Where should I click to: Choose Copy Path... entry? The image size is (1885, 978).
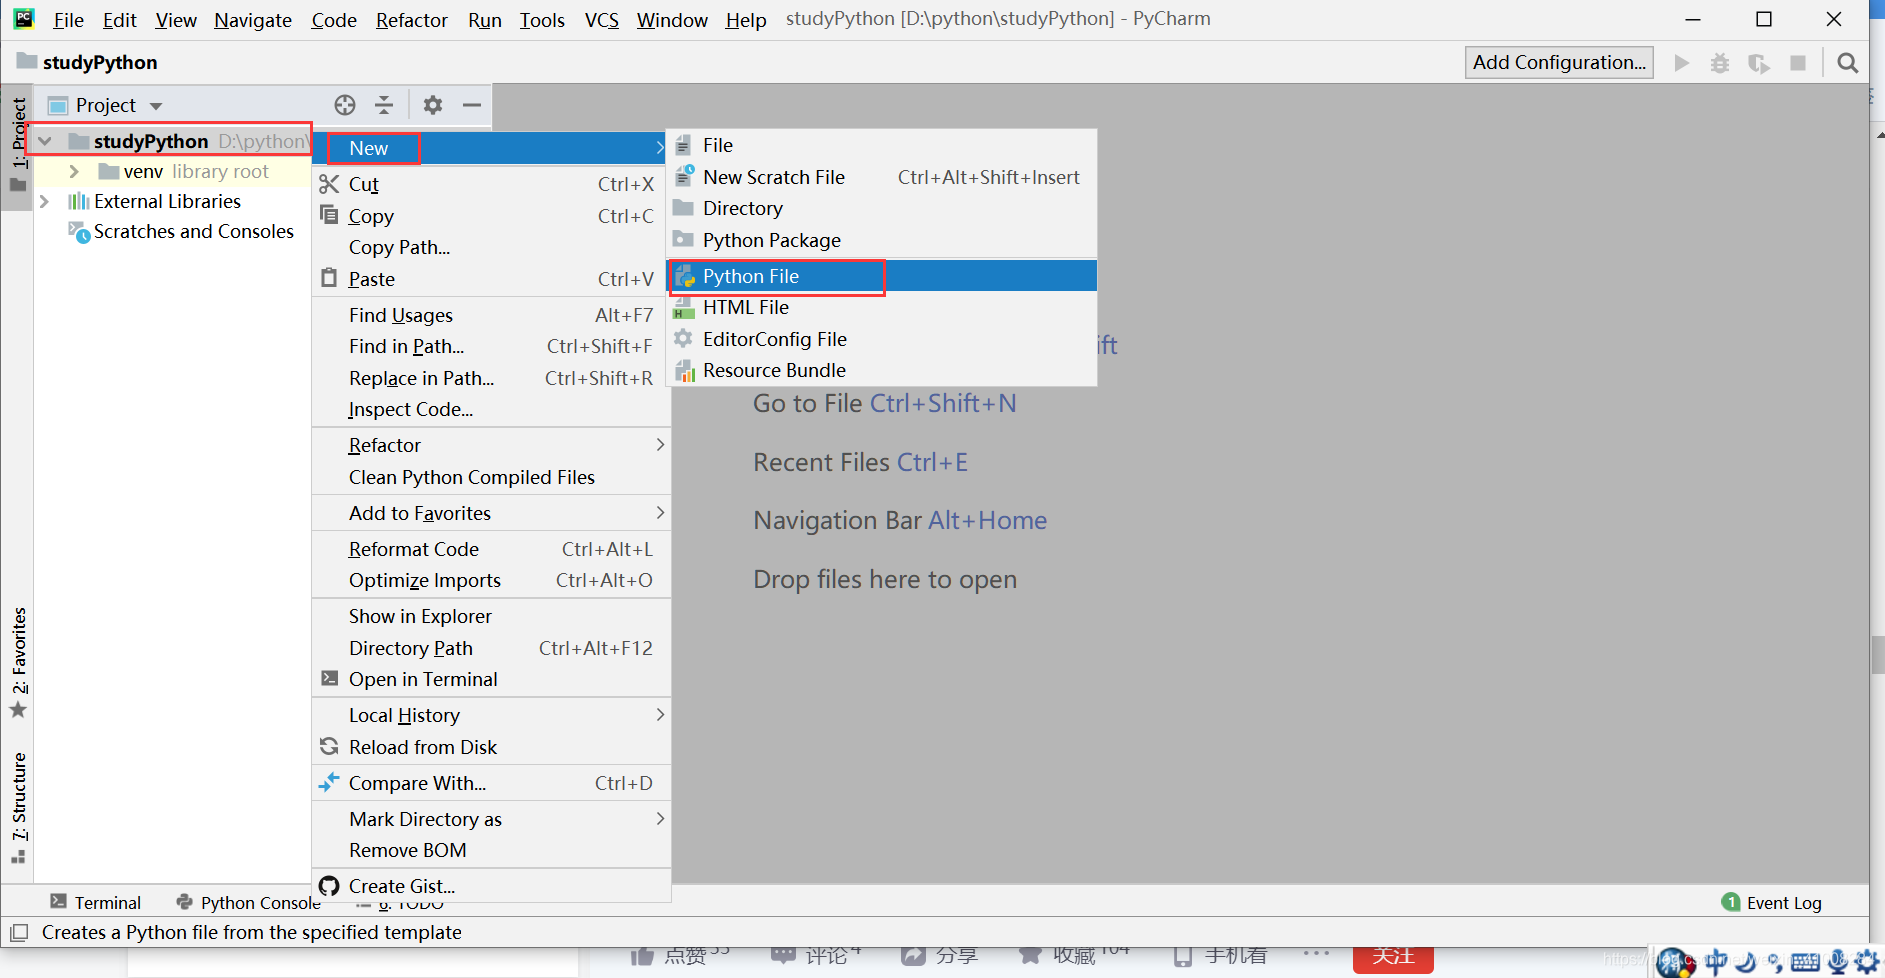tap(491, 247)
